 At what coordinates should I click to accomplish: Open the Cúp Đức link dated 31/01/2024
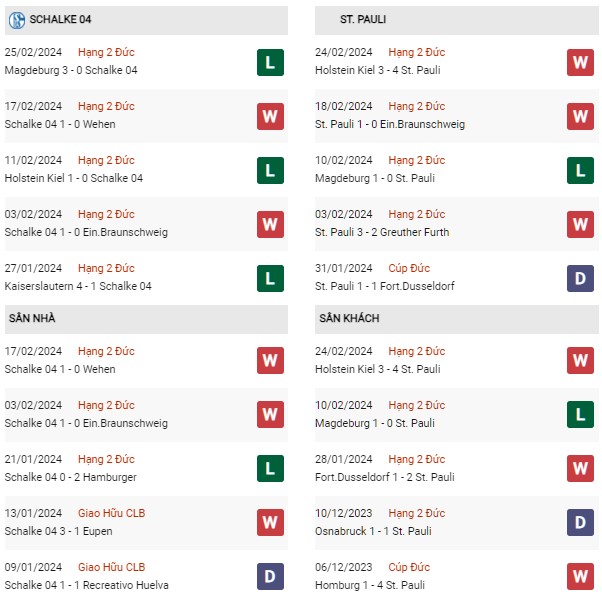[x=409, y=268]
